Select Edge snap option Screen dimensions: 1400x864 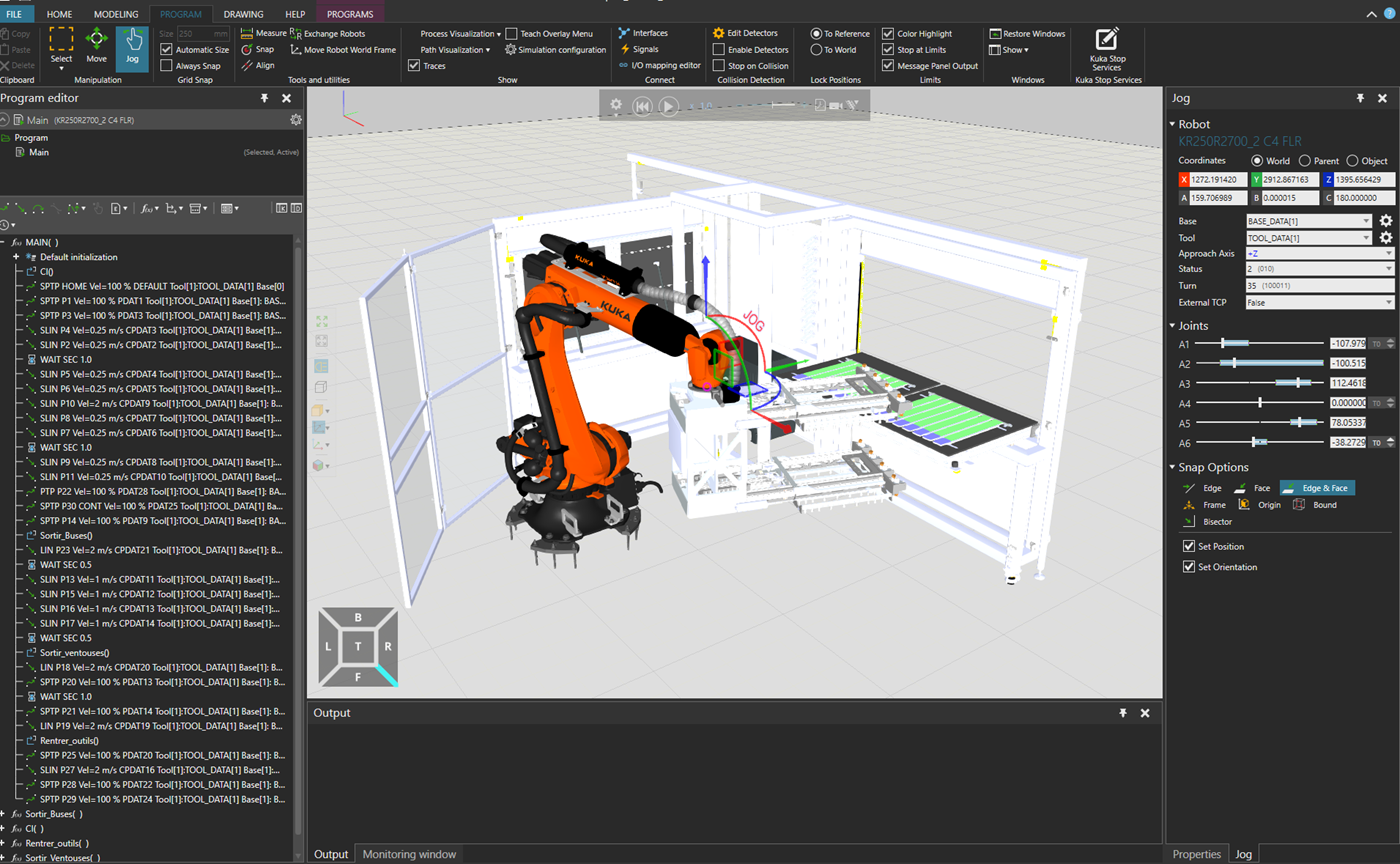pos(1203,488)
